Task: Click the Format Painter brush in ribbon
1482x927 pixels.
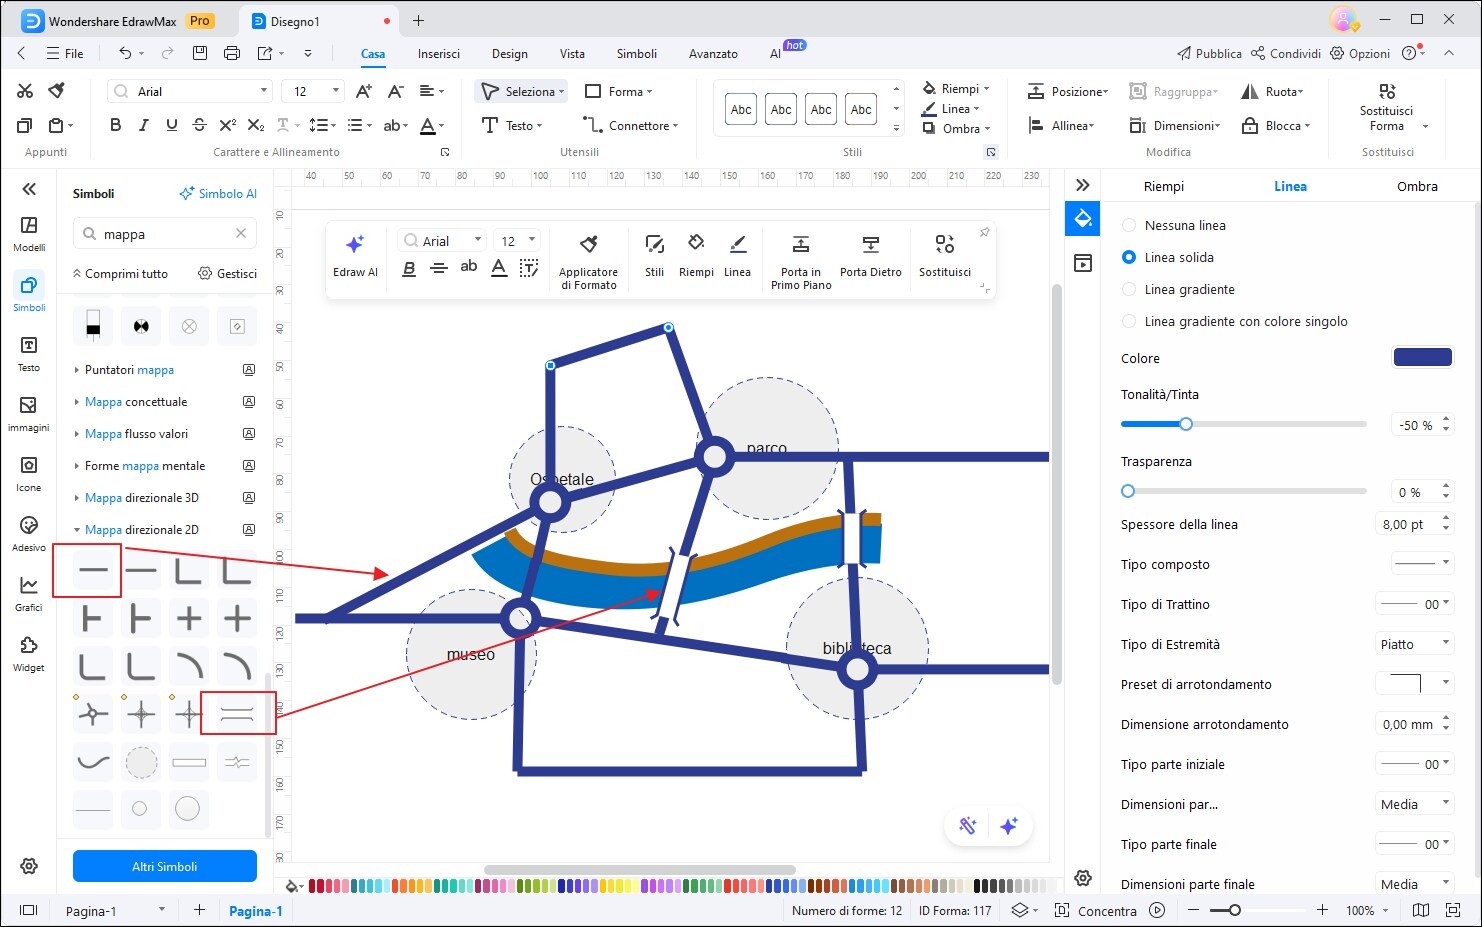Action: point(57,91)
